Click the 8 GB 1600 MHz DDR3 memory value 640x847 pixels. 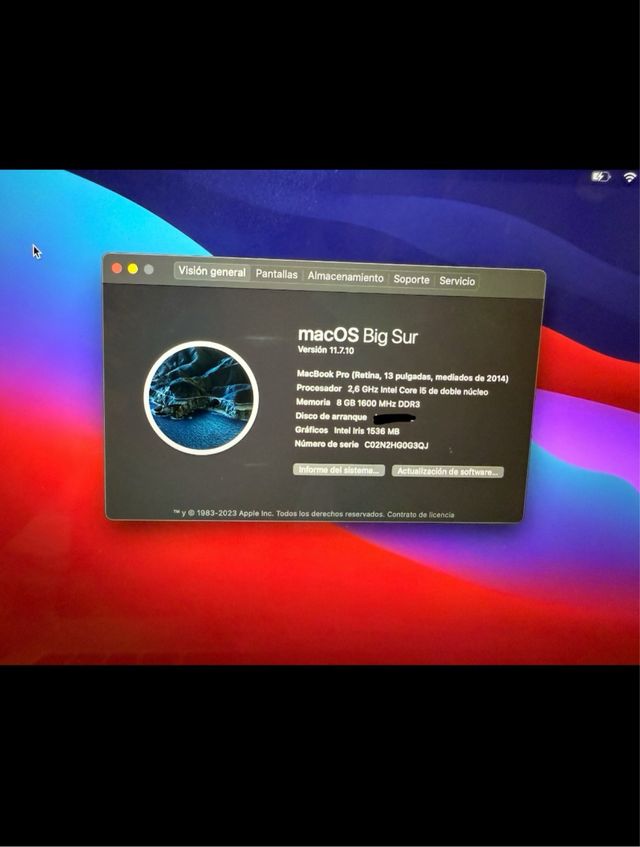point(378,404)
